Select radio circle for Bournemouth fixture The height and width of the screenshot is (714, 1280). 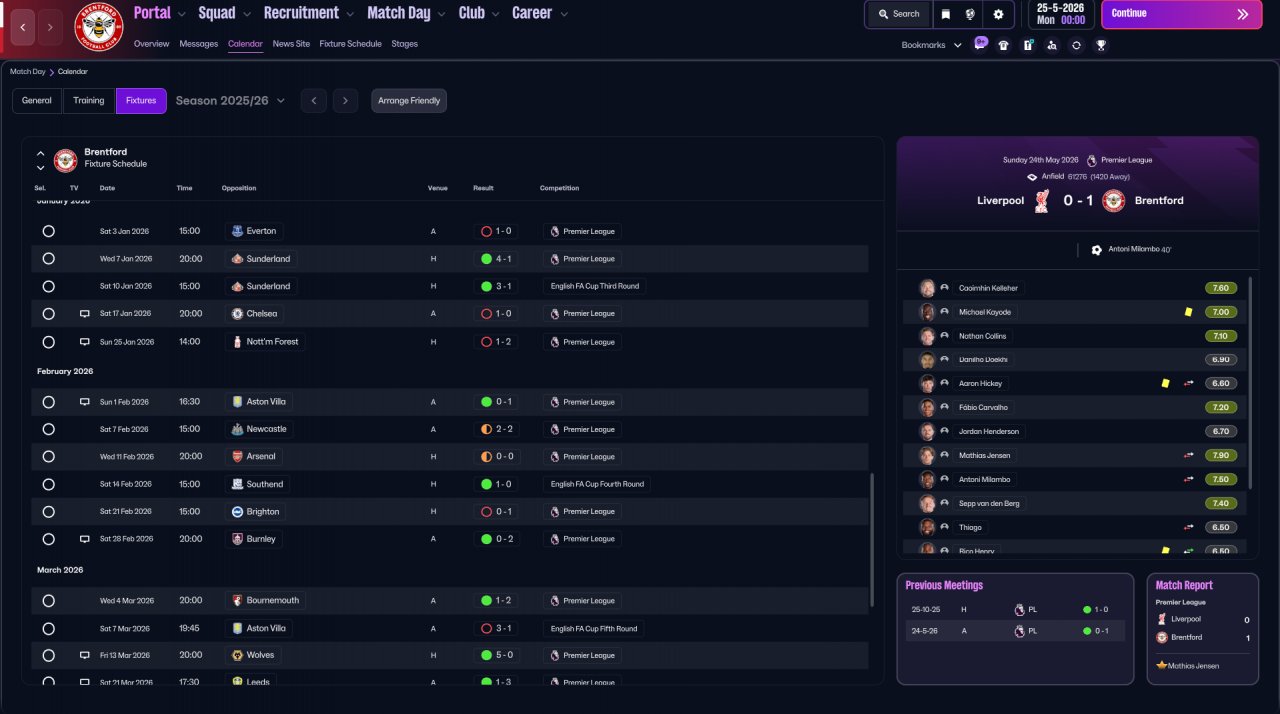48,601
